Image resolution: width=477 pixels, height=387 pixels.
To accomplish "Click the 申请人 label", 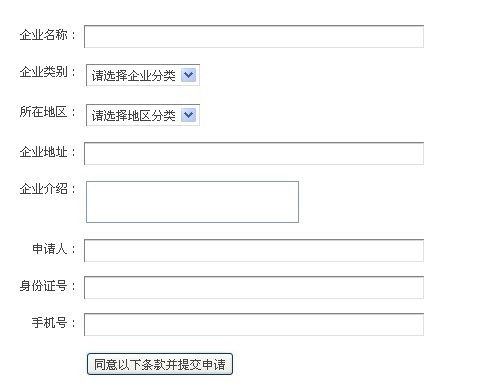I will tap(50, 249).
